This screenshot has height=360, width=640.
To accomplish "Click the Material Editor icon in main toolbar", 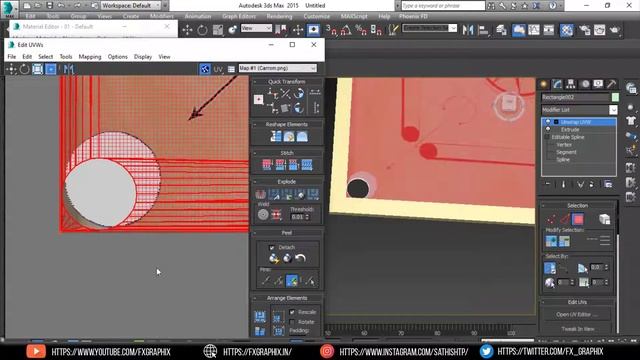I will 567,30.
